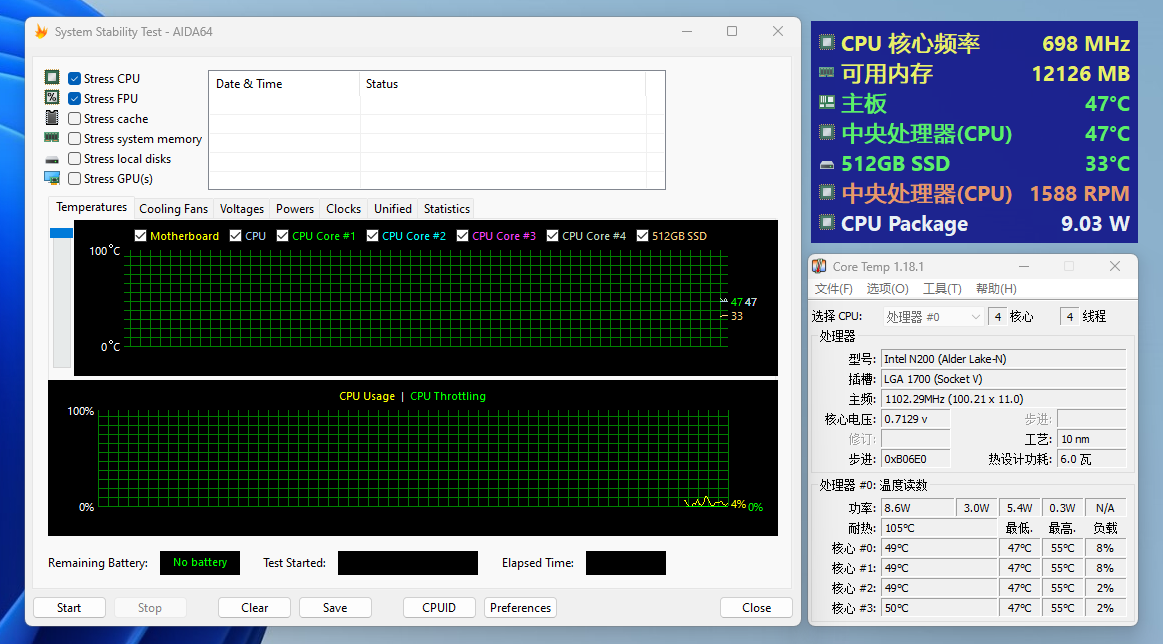Screen dimensions: 1163x644
Task: Click the 耐热 105°C field
Action: tap(939, 528)
